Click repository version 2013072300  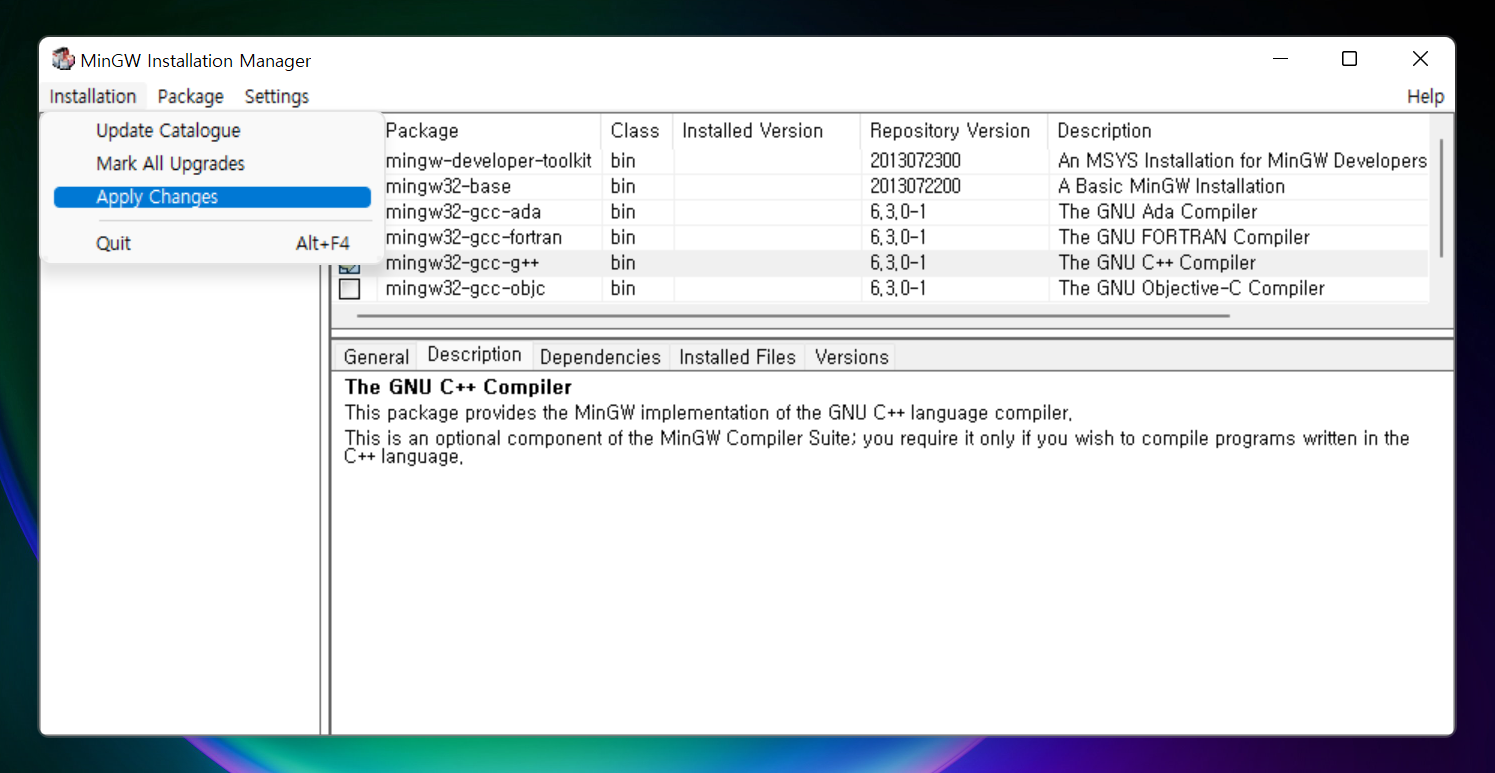(915, 161)
